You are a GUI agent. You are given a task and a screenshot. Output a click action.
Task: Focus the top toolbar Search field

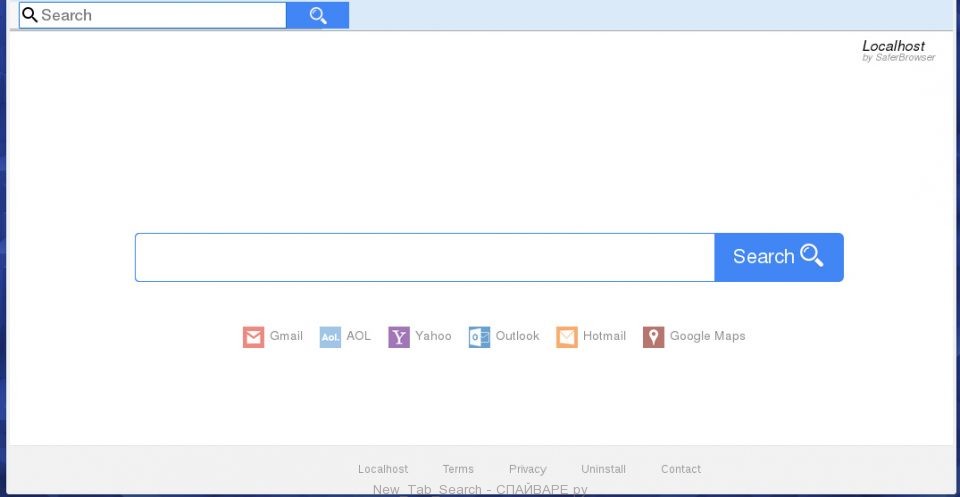152,15
